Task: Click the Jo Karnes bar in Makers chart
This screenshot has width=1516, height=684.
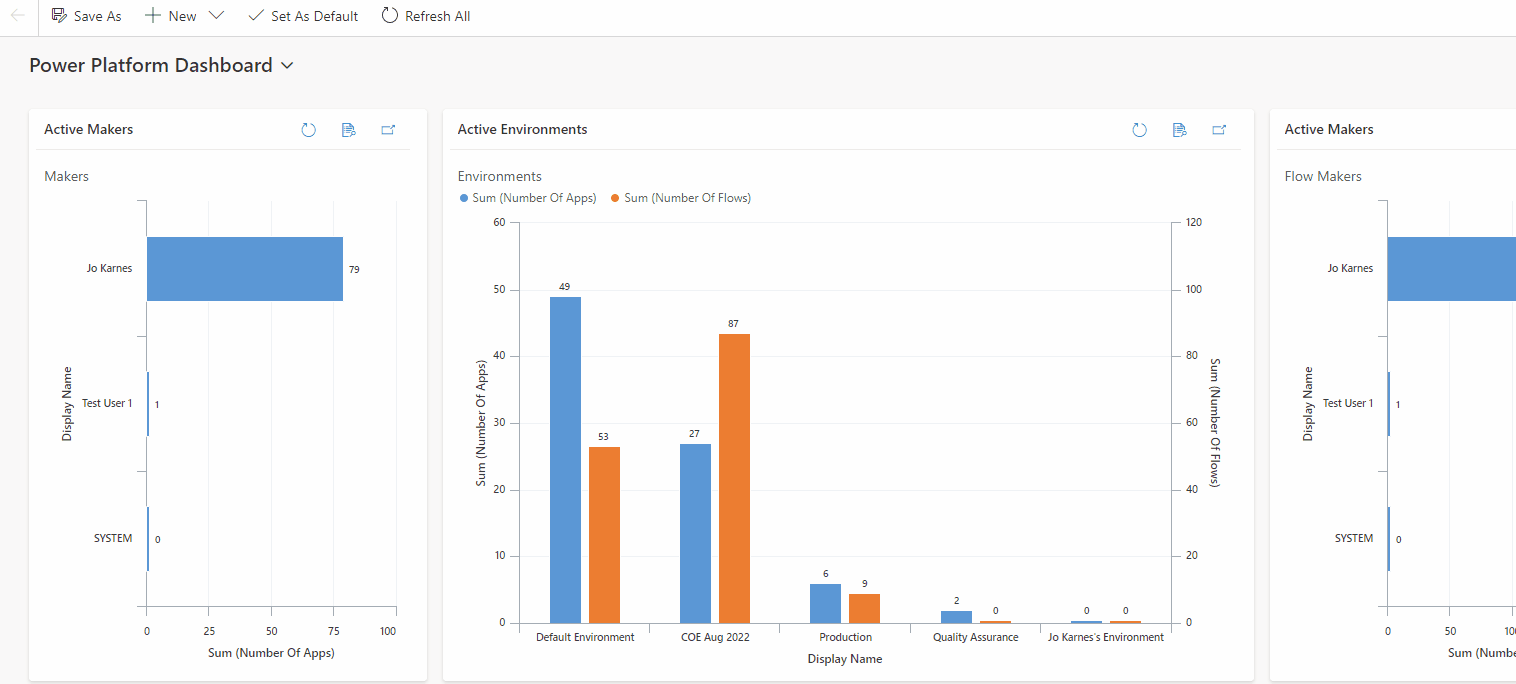Action: (244, 269)
